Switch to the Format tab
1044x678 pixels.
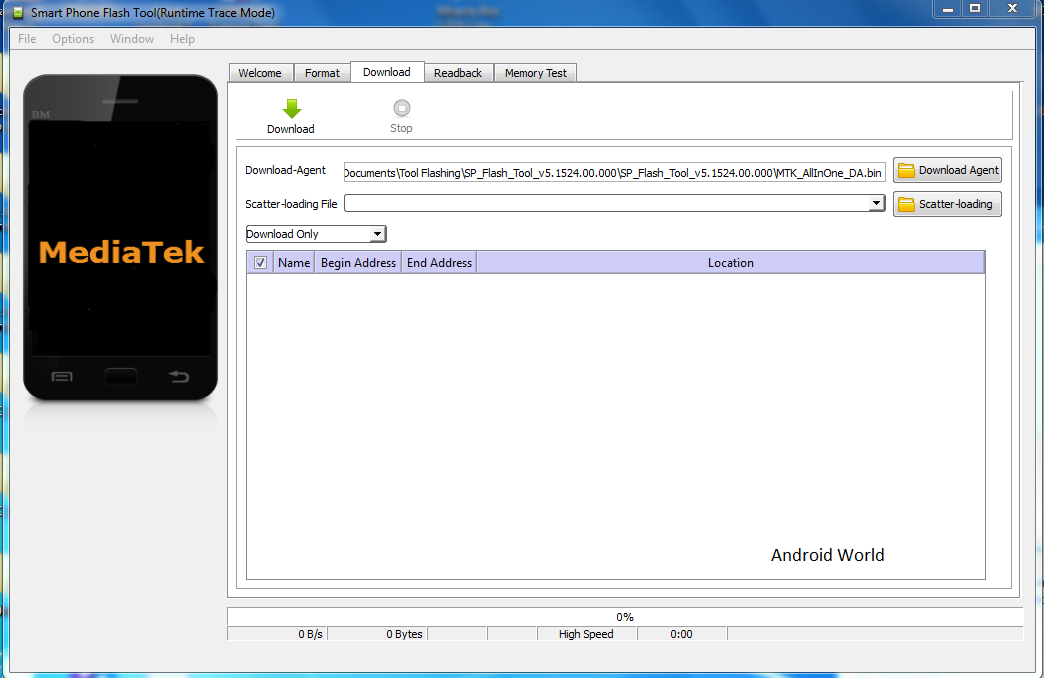coord(322,73)
